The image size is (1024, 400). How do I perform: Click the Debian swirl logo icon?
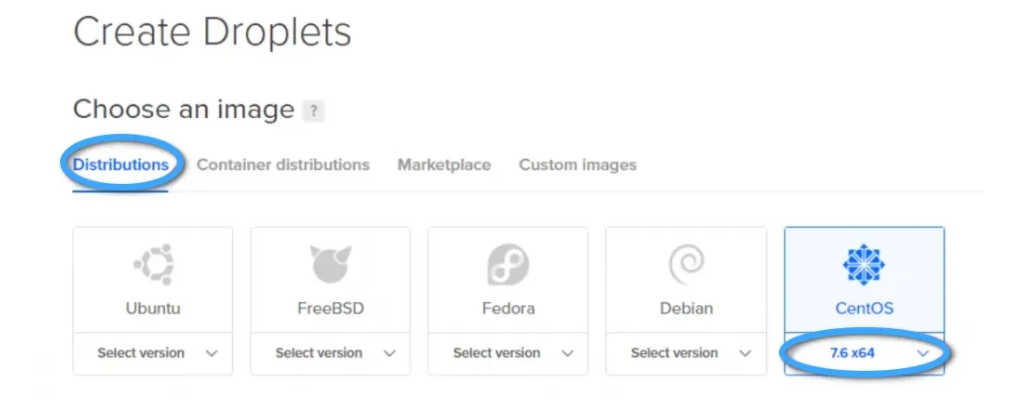point(686,265)
